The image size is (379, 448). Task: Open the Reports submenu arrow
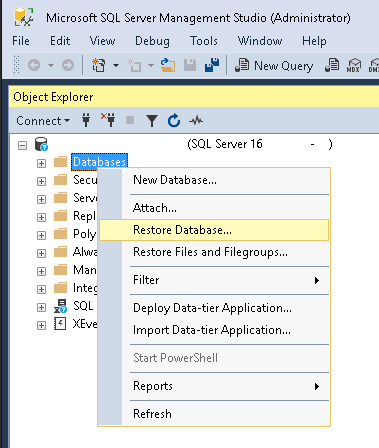[x=317, y=386]
